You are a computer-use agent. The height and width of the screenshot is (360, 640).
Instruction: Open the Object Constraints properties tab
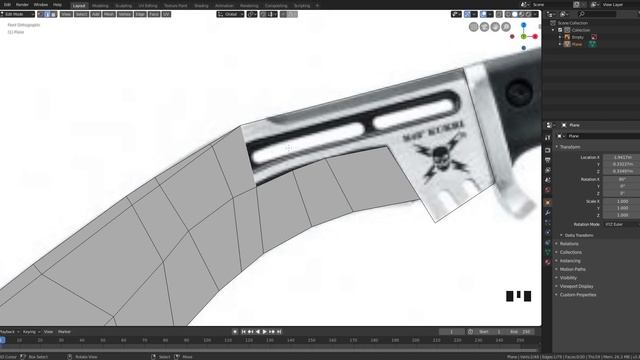548,242
